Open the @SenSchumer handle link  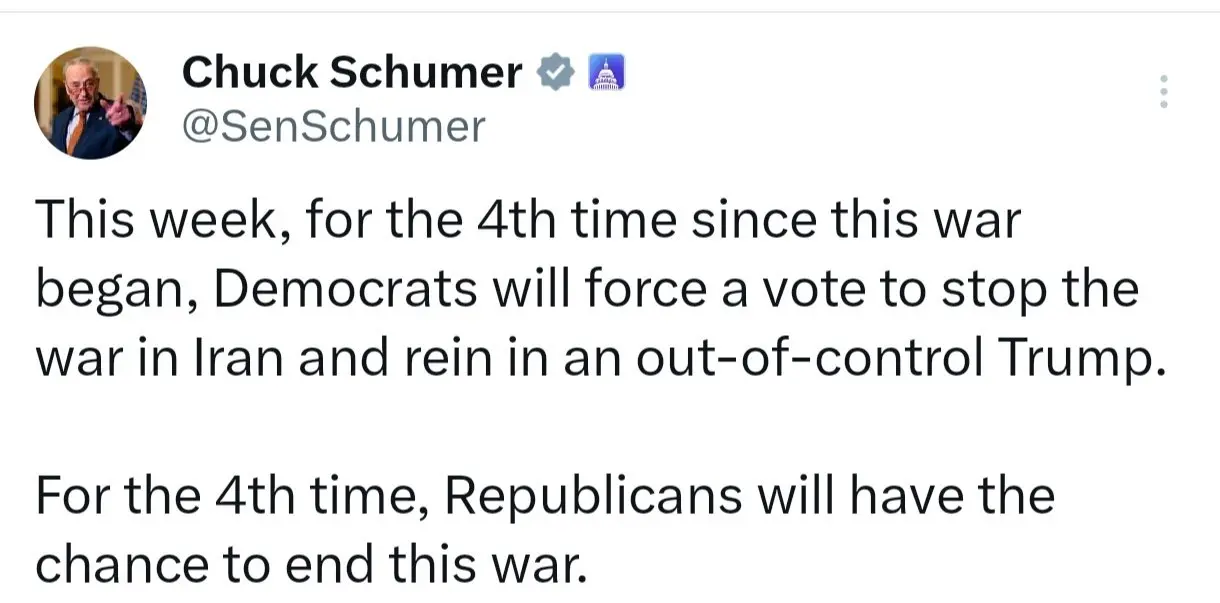click(333, 126)
